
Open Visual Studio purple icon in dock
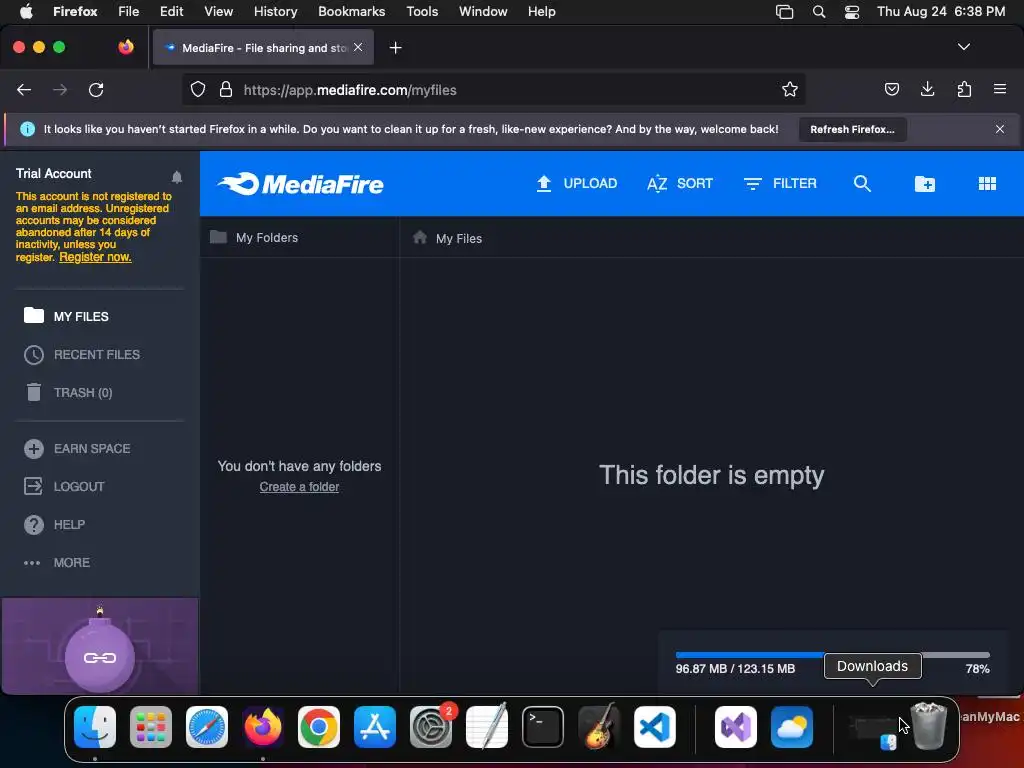pyautogui.click(x=736, y=727)
